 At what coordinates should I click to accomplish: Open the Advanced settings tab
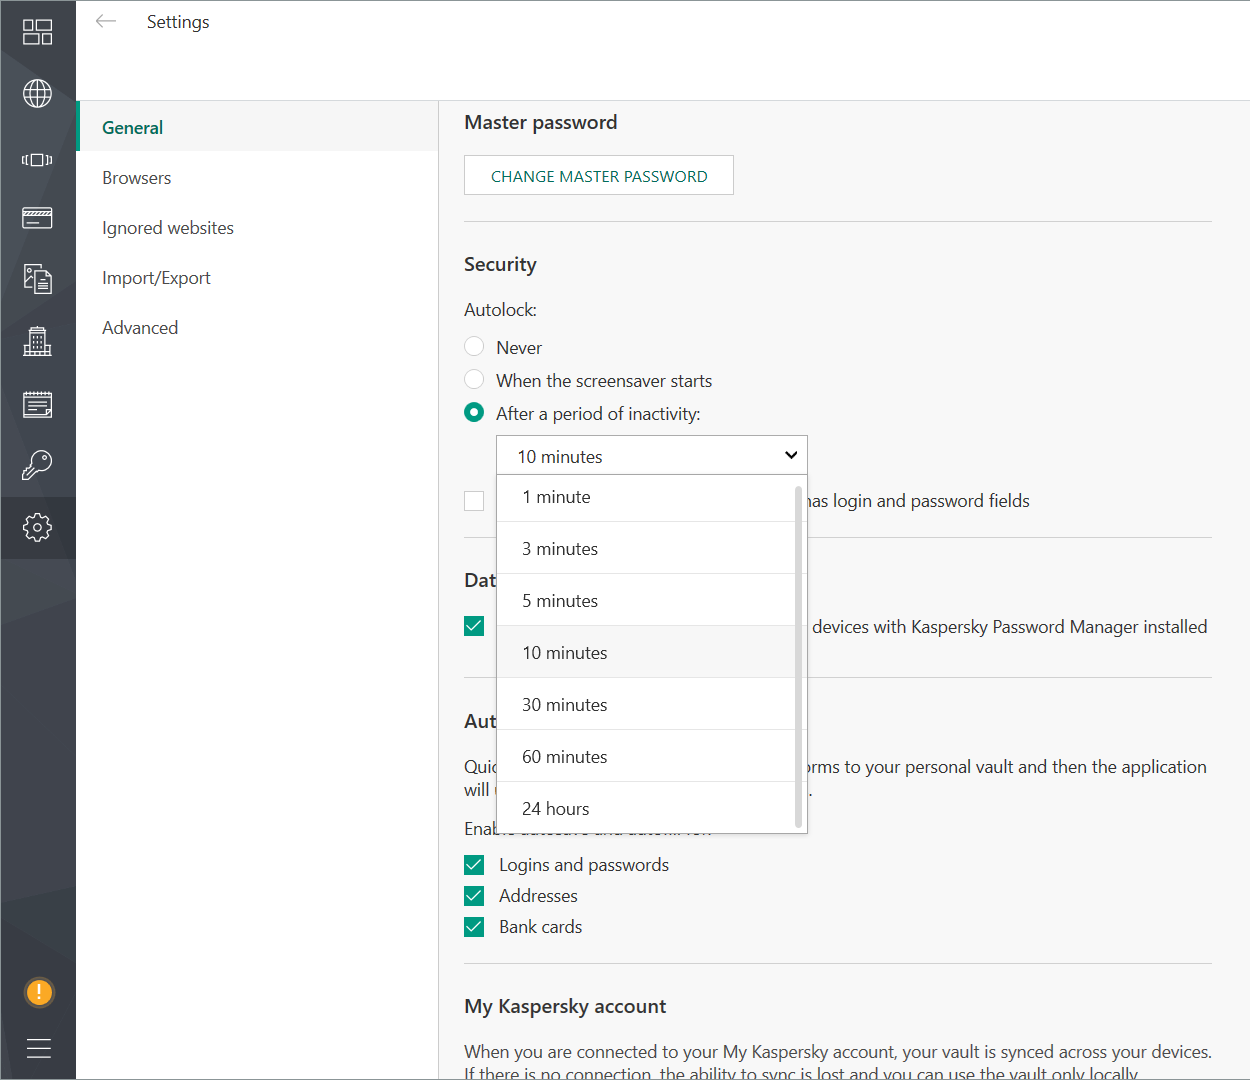[257, 328]
